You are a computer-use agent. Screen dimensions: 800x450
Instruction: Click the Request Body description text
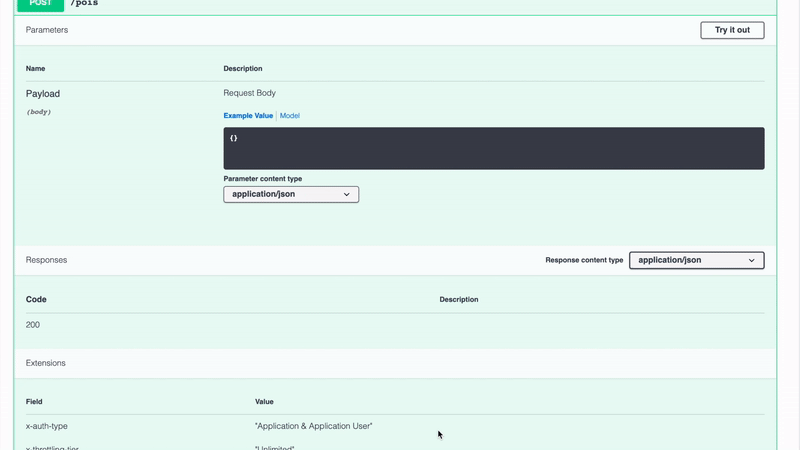tap(249, 93)
